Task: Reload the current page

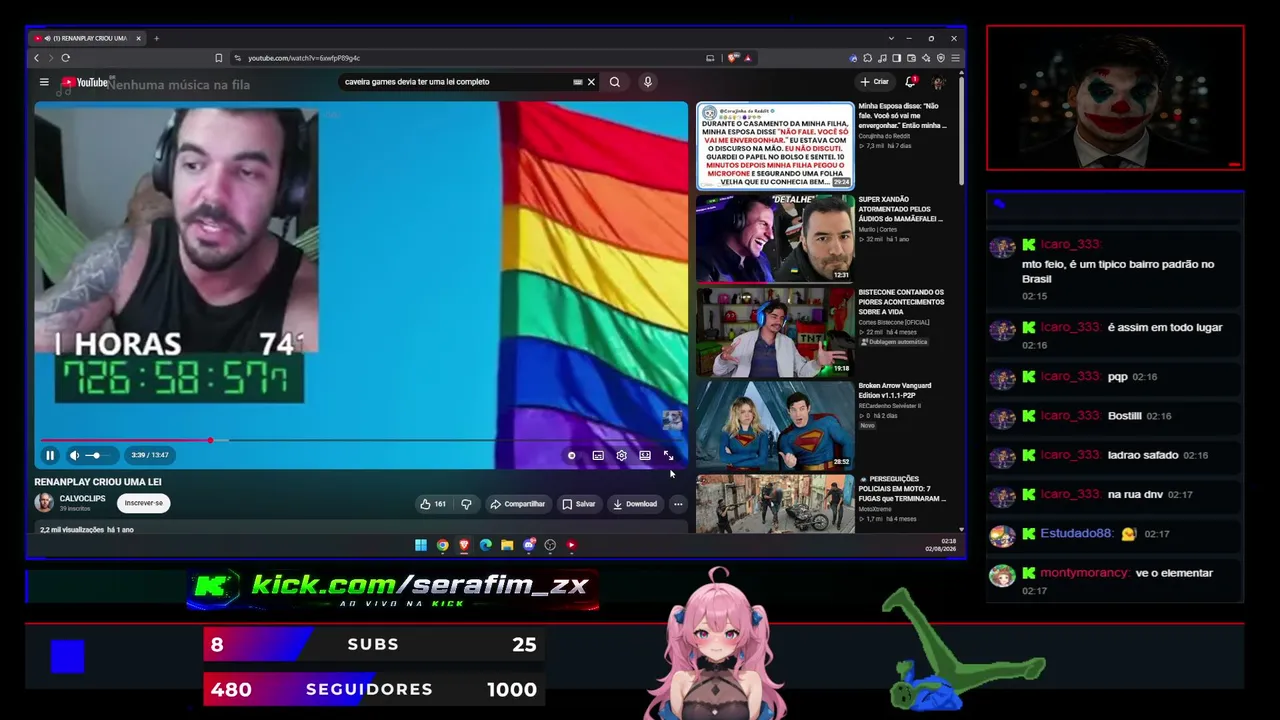Action: tap(66, 58)
